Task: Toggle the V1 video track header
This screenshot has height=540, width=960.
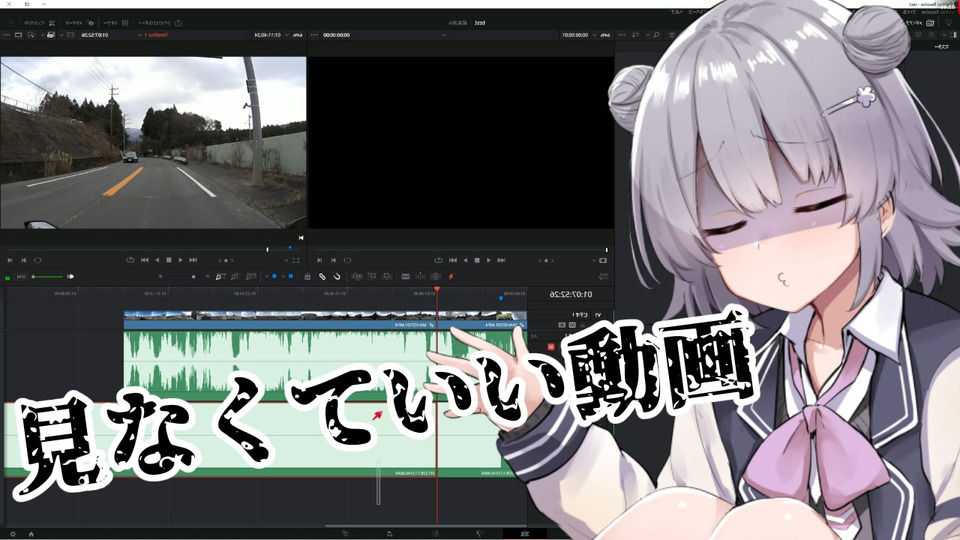Action: pos(598,315)
